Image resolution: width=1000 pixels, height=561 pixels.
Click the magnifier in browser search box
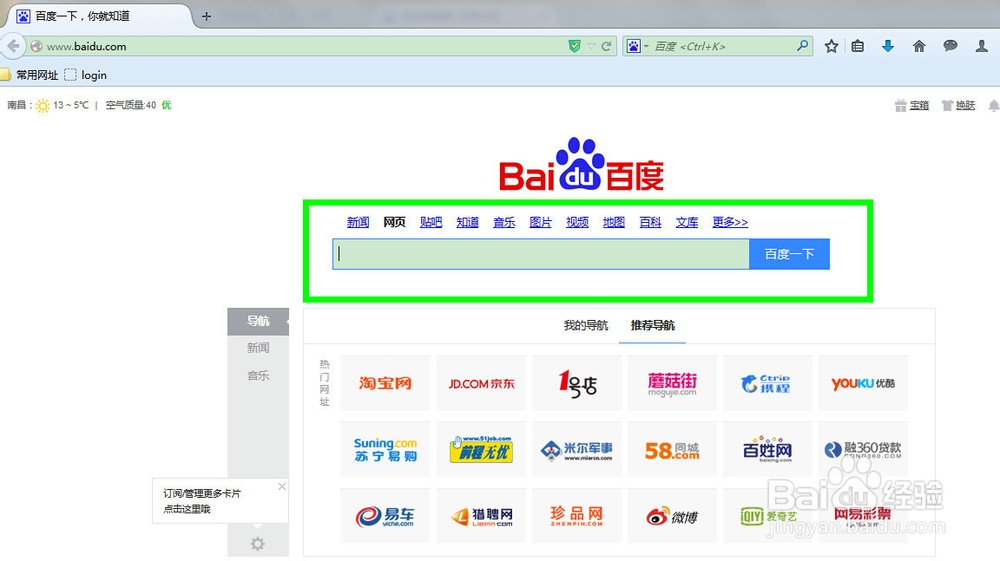click(x=803, y=45)
